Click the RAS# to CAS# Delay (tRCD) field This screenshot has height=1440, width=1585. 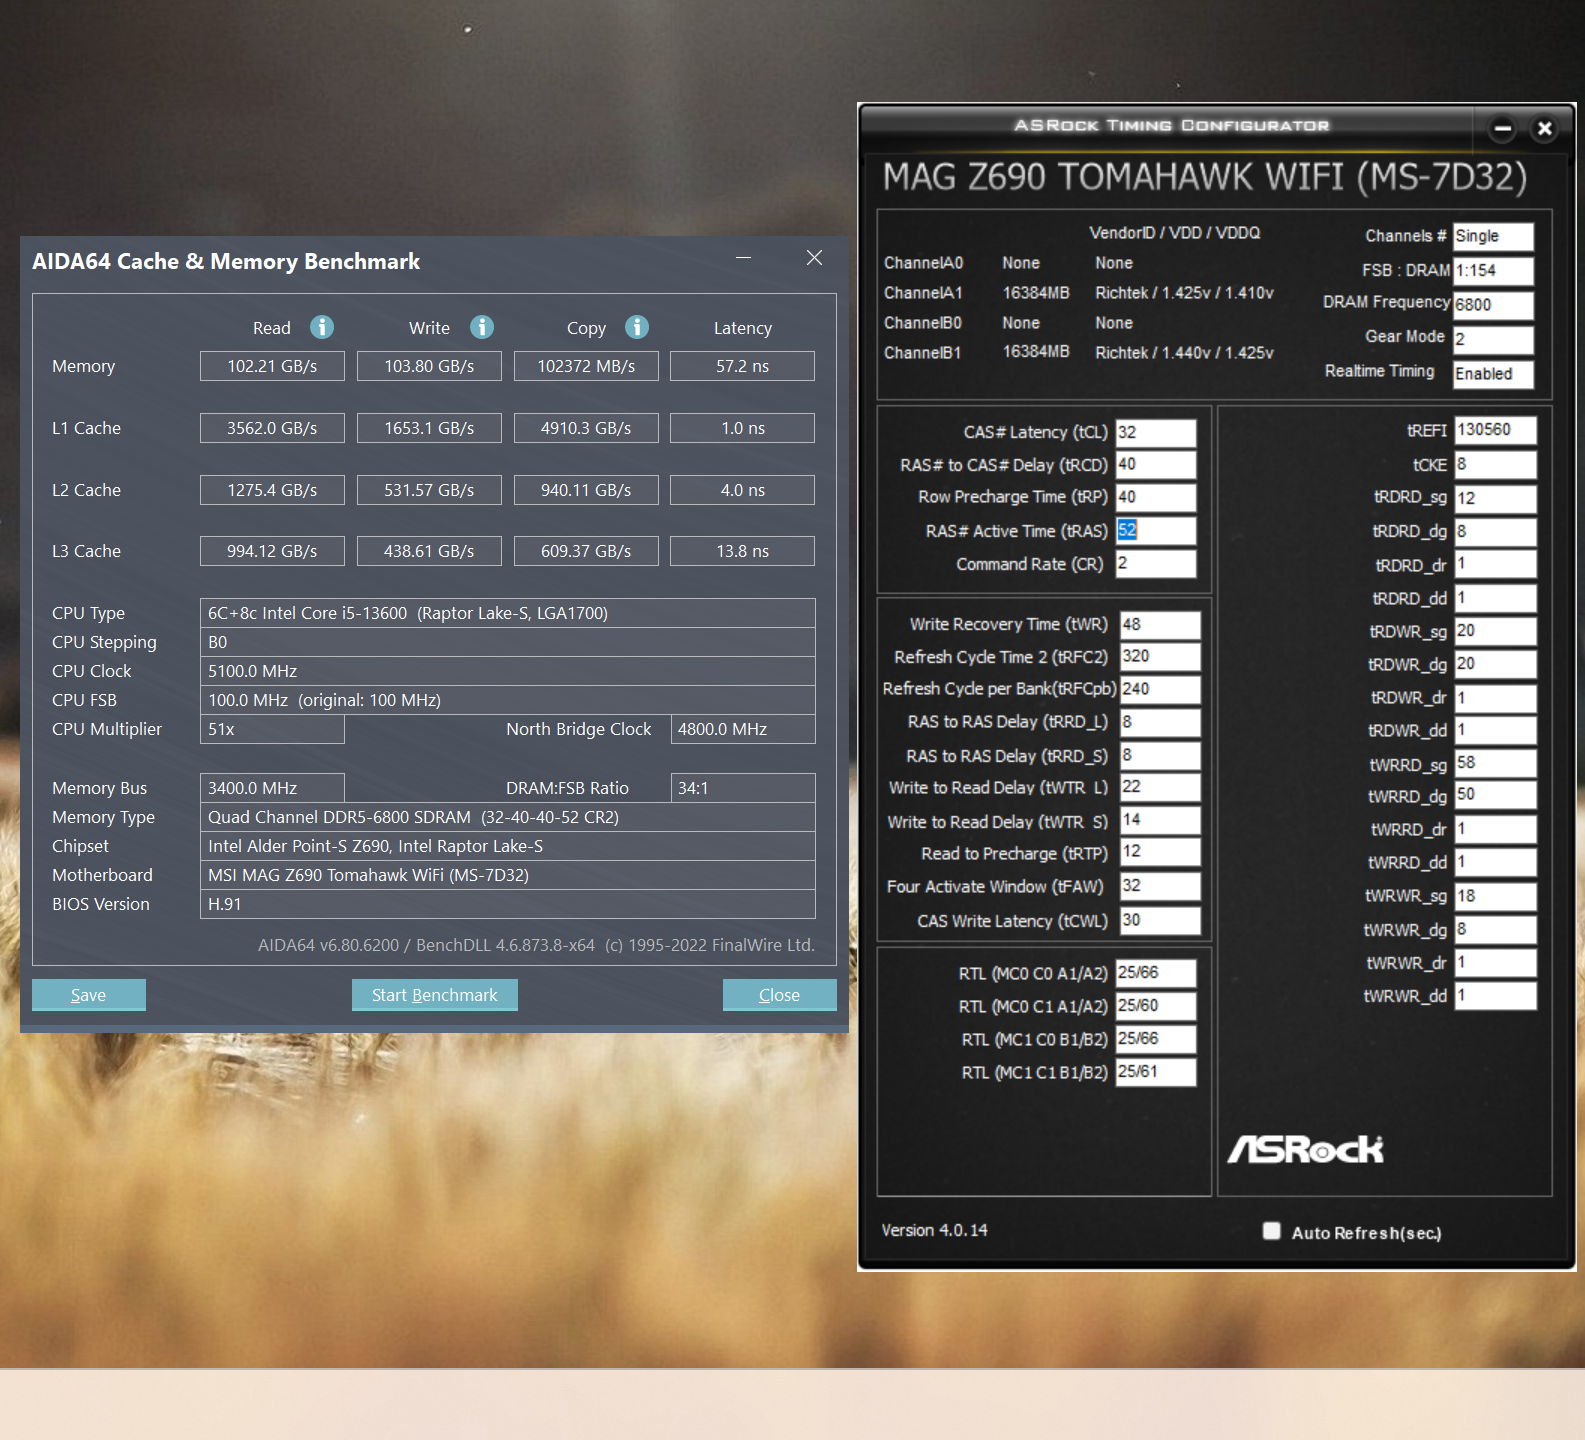tap(1156, 465)
